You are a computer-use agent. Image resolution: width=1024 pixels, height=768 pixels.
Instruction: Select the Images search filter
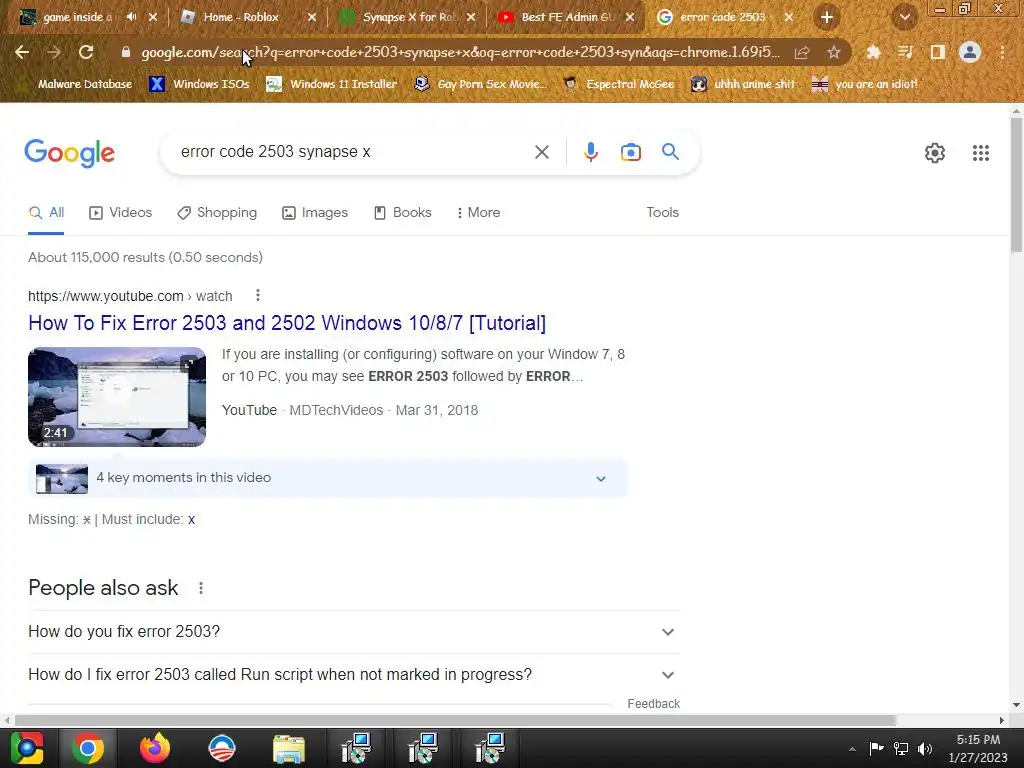315,213
